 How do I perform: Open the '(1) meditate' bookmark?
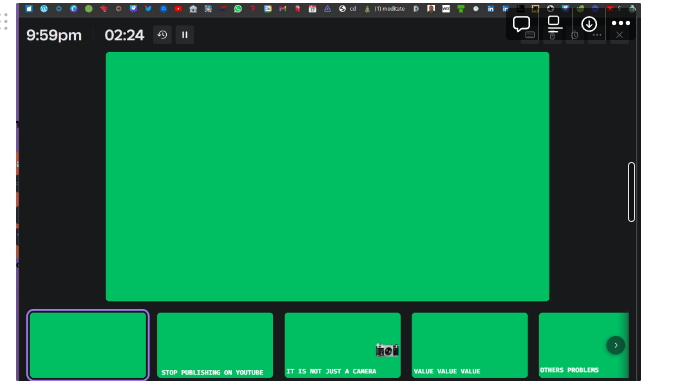[384, 9]
